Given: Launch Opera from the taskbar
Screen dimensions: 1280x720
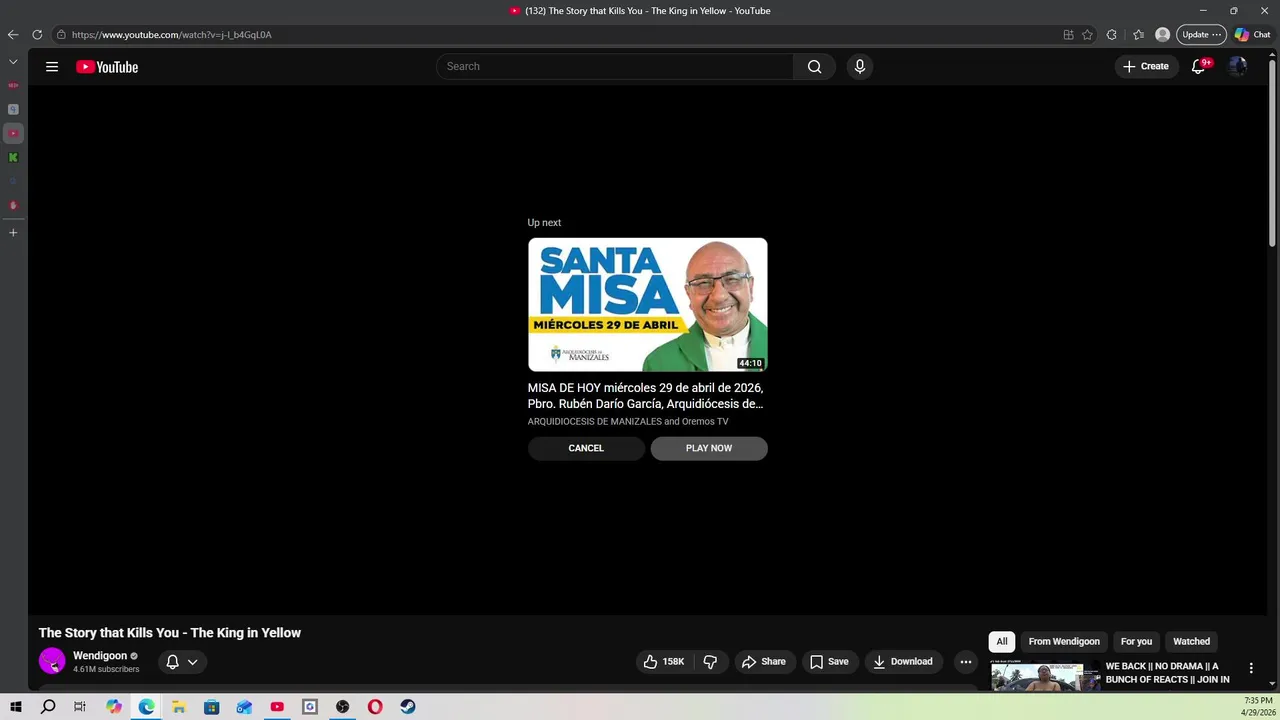Looking at the screenshot, I should coord(375,707).
